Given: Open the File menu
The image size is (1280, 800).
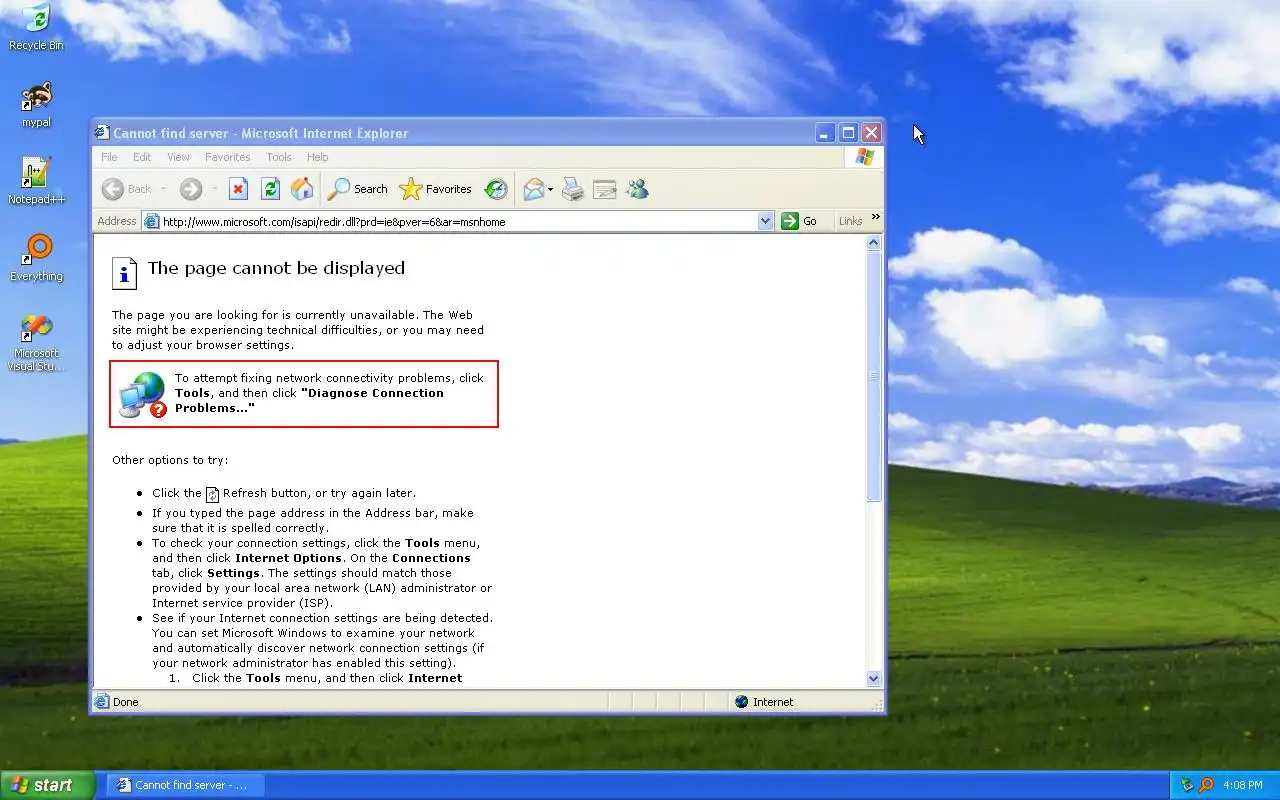Looking at the screenshot, I should 109,157.
